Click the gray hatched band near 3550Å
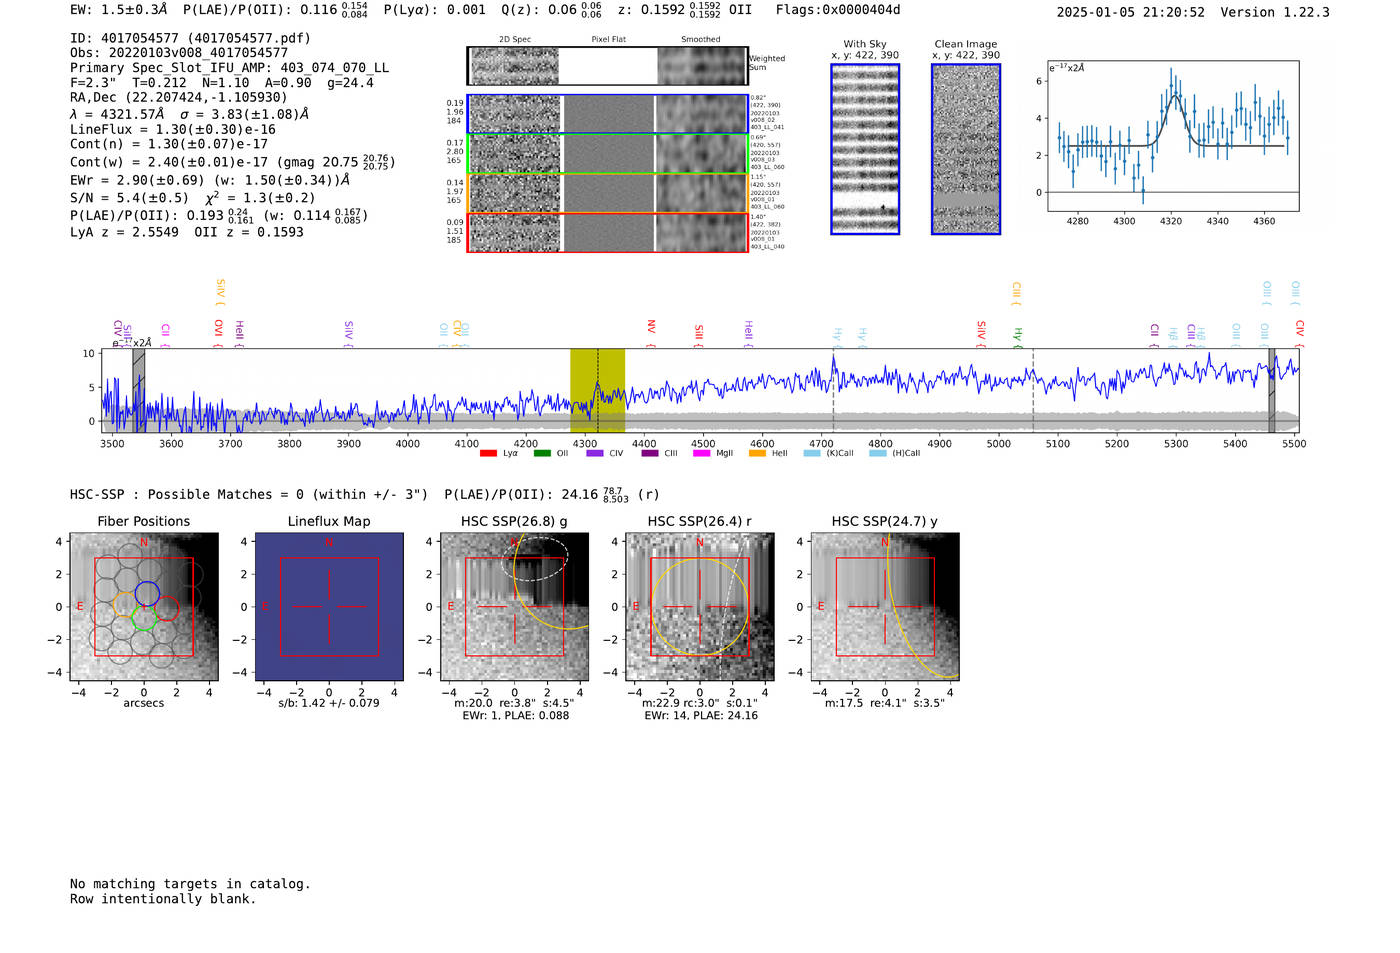 click(x=139, y=390)
